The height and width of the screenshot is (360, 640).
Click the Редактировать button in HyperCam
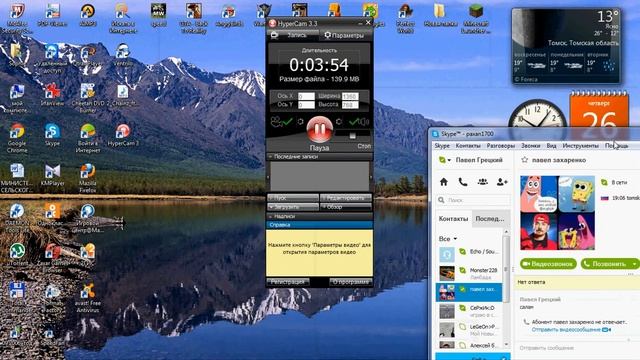[346, 198]
